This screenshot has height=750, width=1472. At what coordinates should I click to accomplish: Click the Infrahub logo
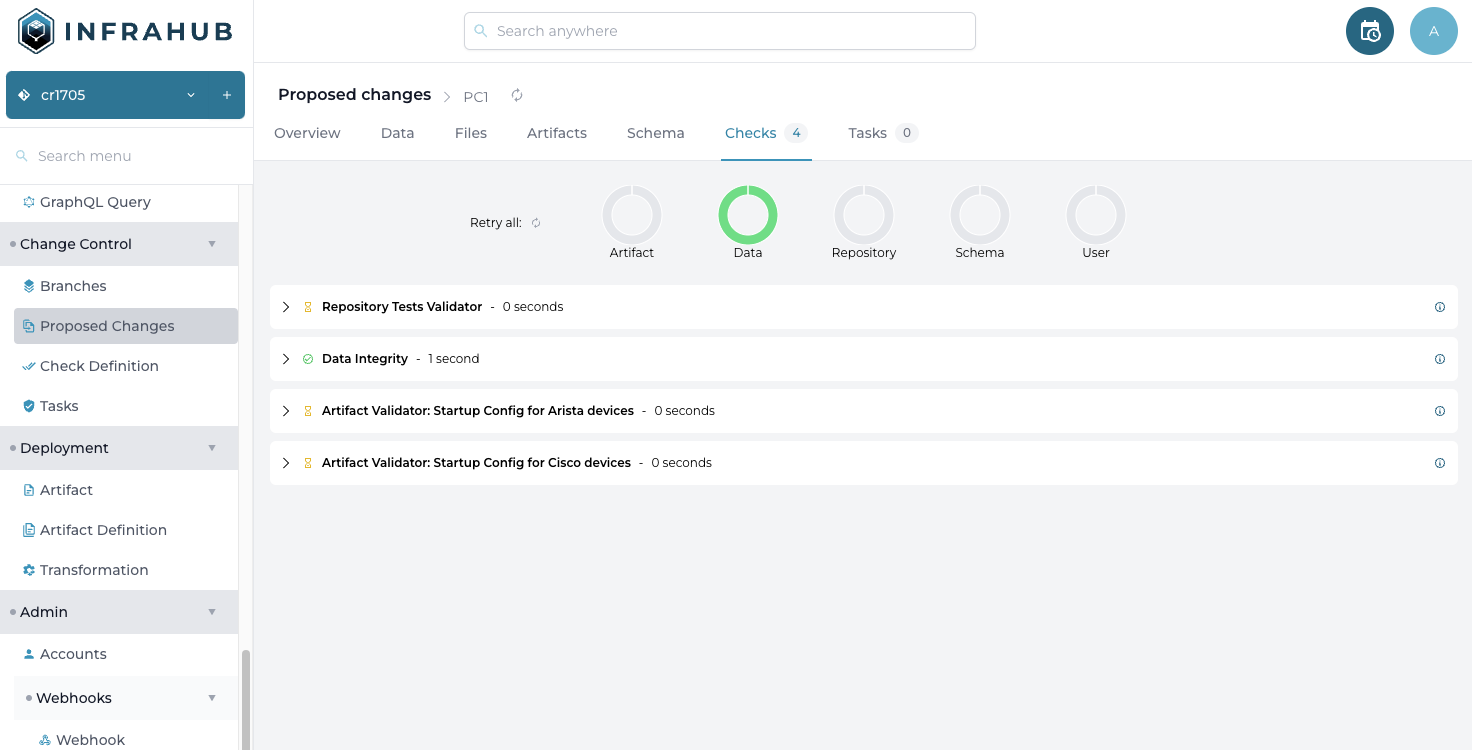pos(126,31)
